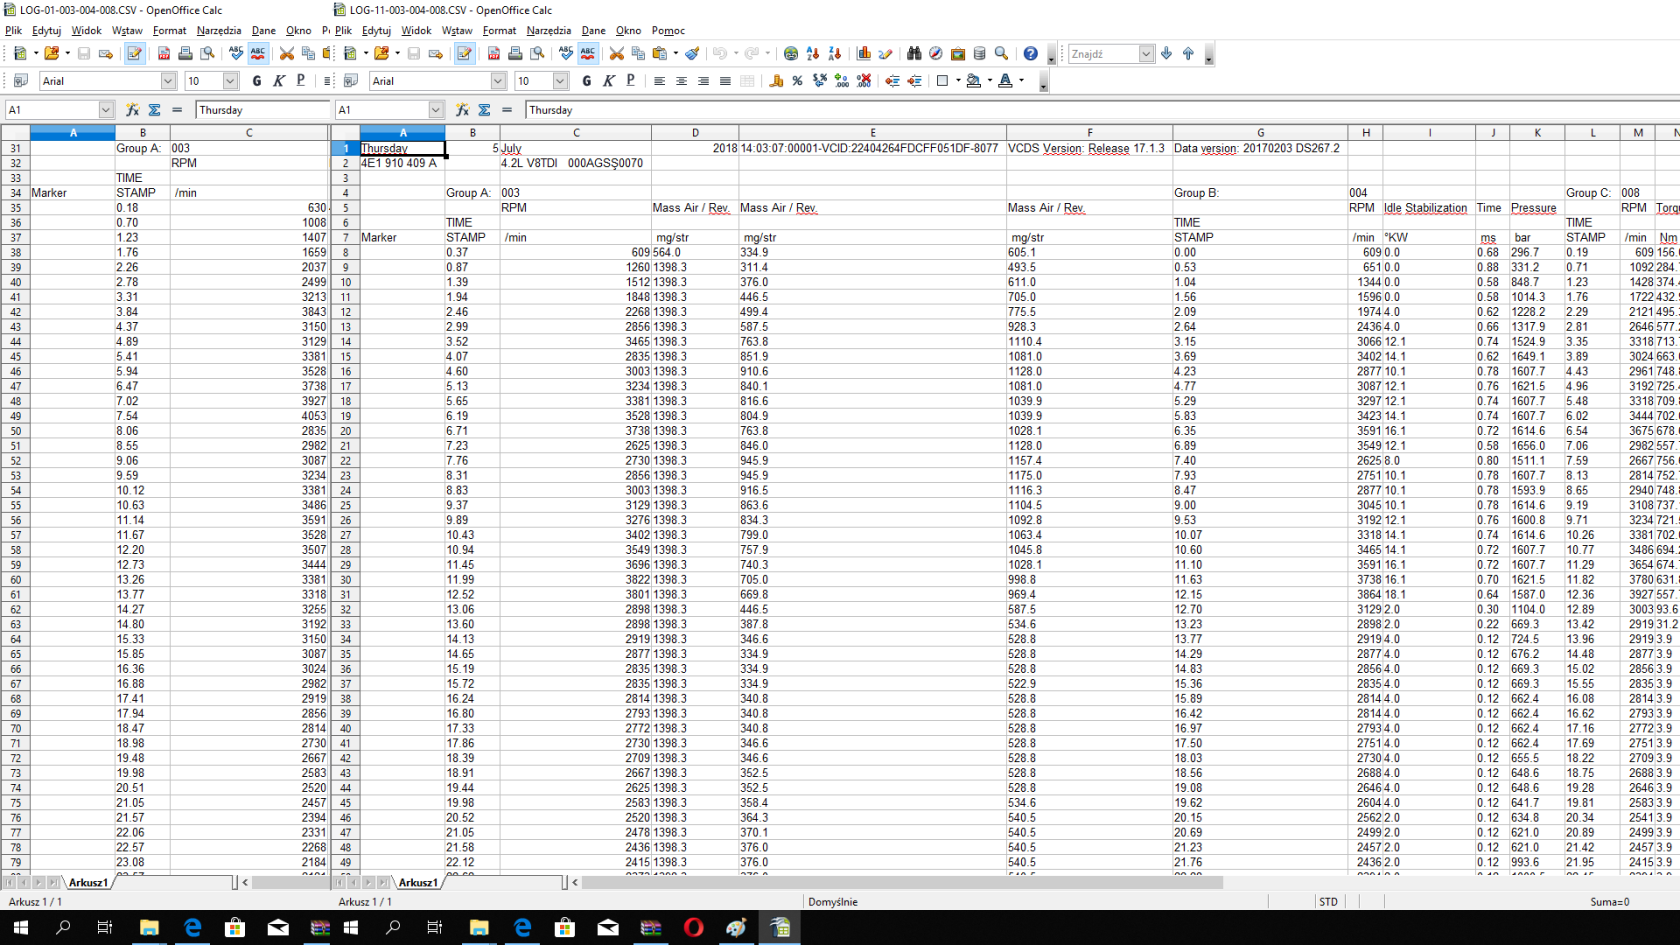Delete decimal place icon
Viewport: 1680px width, 945px height.
(x=864, y=81)
